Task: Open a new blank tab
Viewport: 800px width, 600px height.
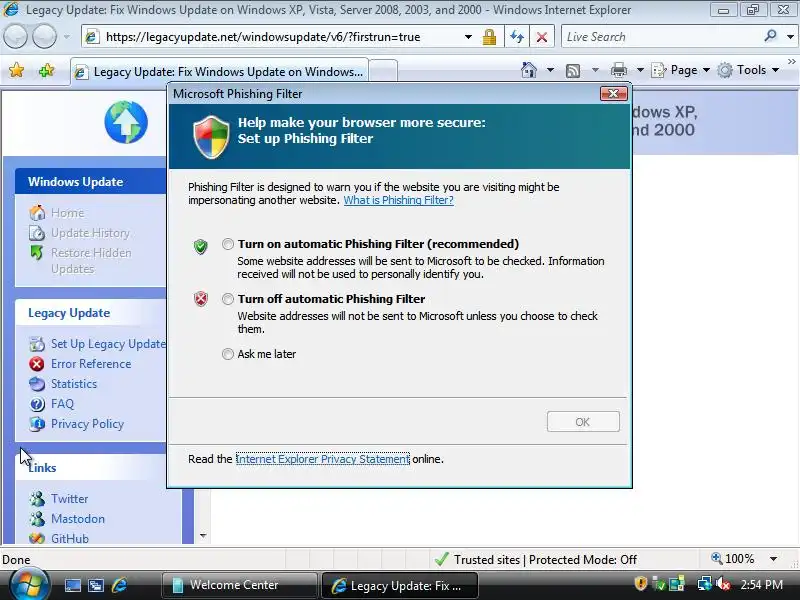Action: click(x=383, y=71)
